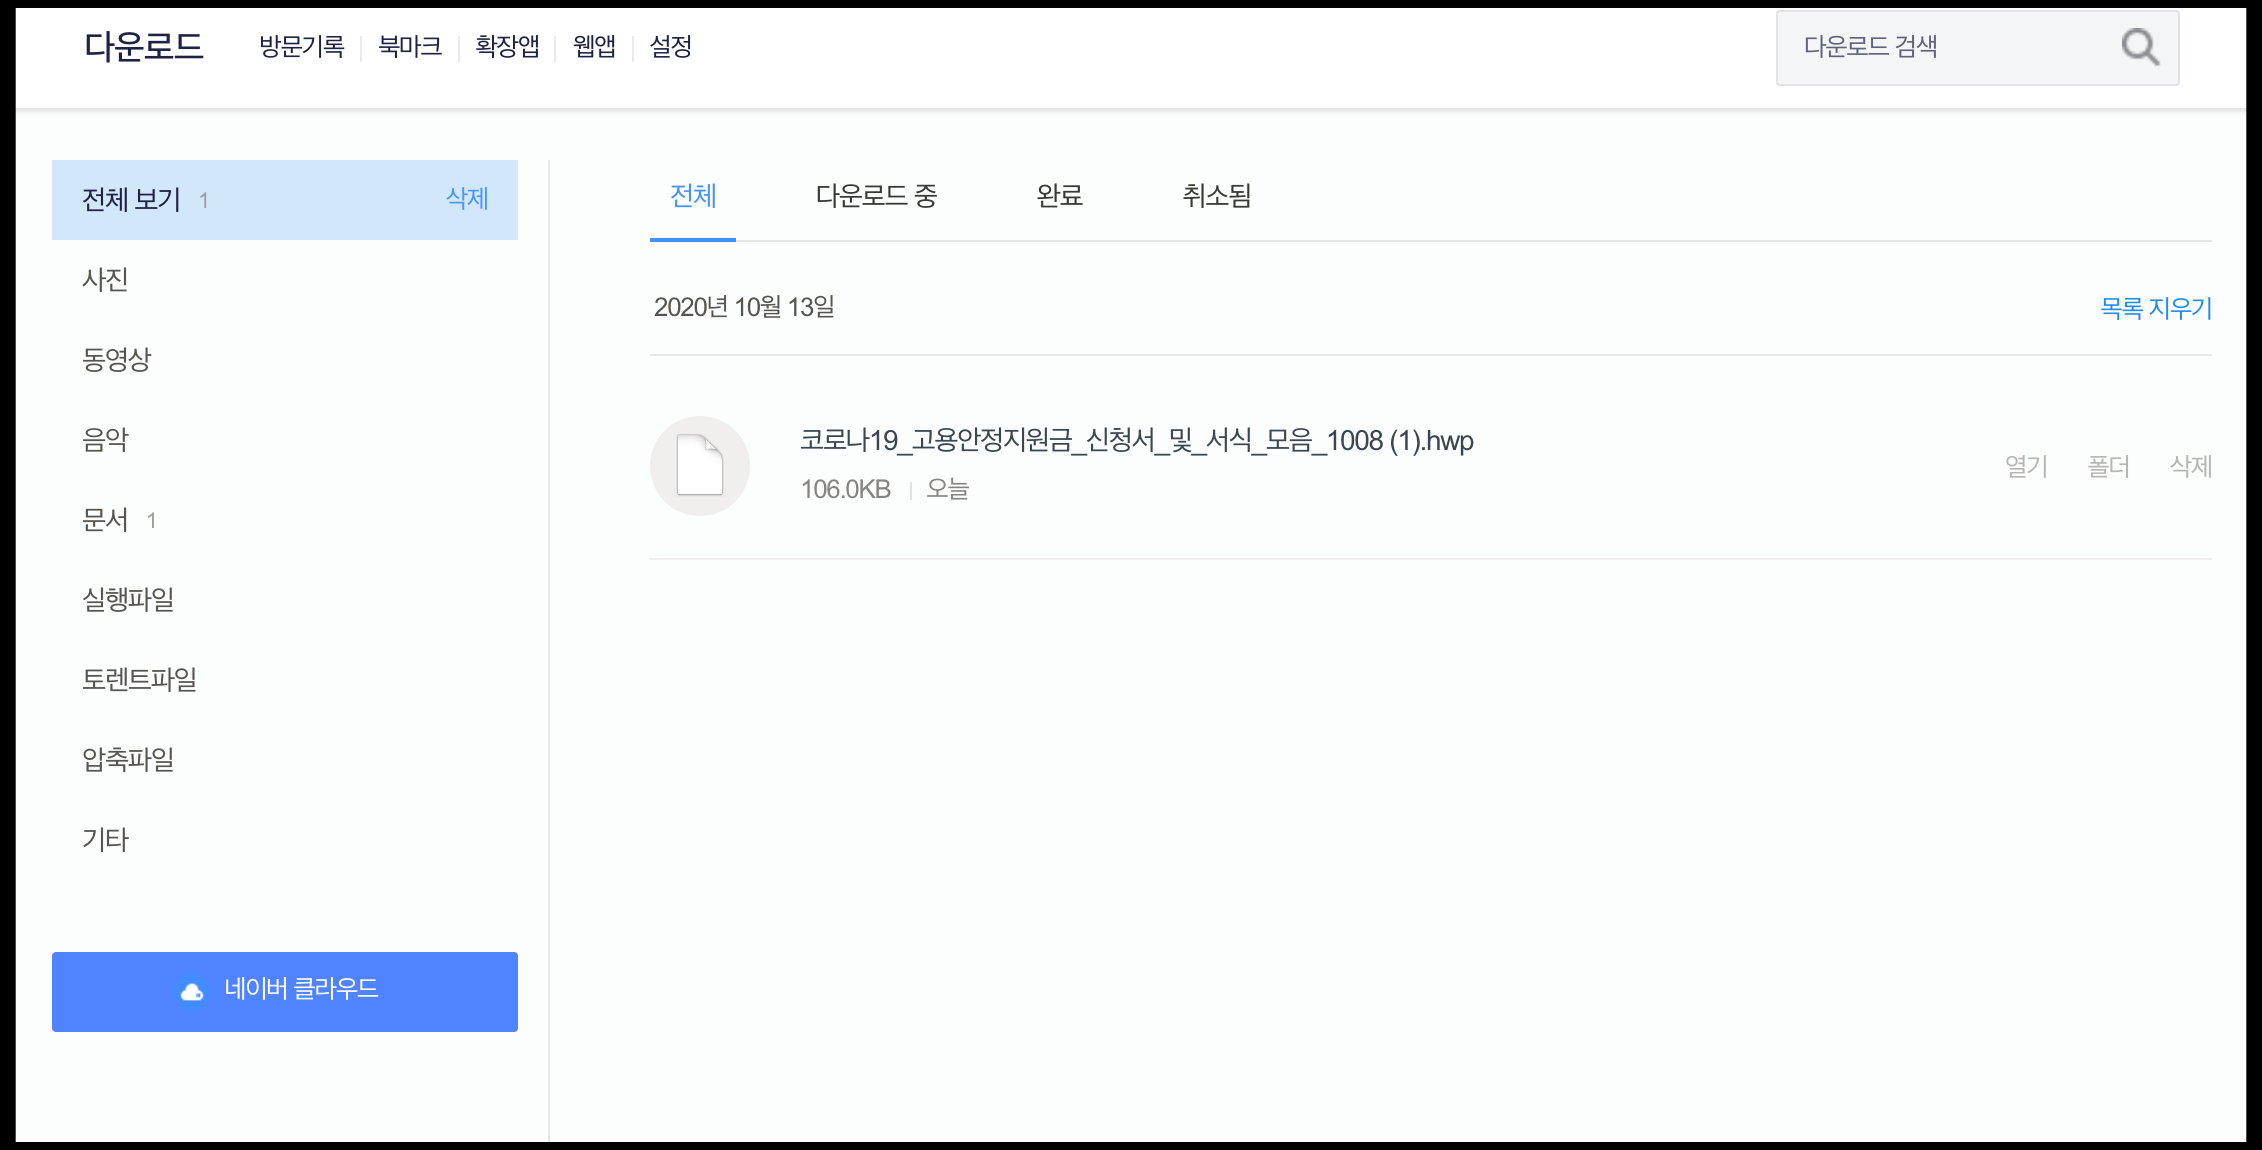Open the 코로나19 hwp file name

[x=1136, y=441]
